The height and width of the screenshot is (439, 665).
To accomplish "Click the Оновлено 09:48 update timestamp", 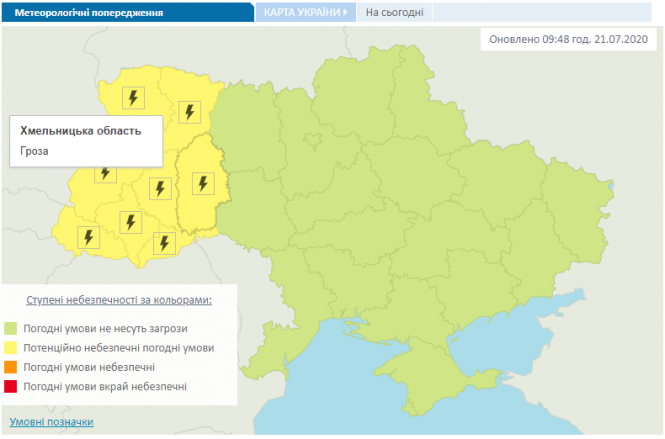I will click(x=567, y=40).
